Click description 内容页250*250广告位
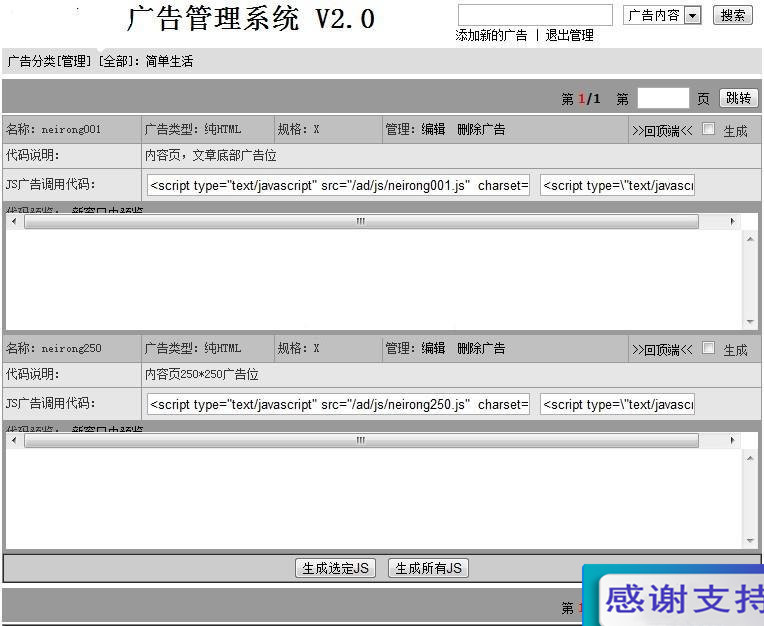 click(x=202, y=375)
